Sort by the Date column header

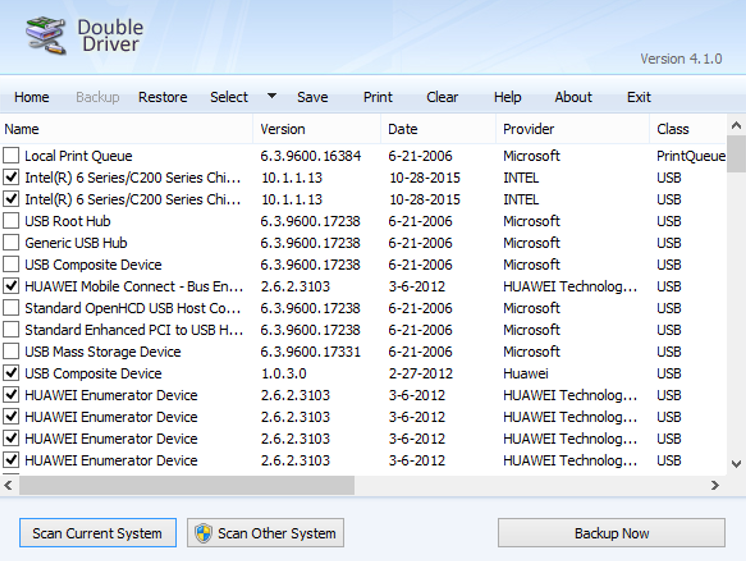pyautogui.click(x=438, y=129)
